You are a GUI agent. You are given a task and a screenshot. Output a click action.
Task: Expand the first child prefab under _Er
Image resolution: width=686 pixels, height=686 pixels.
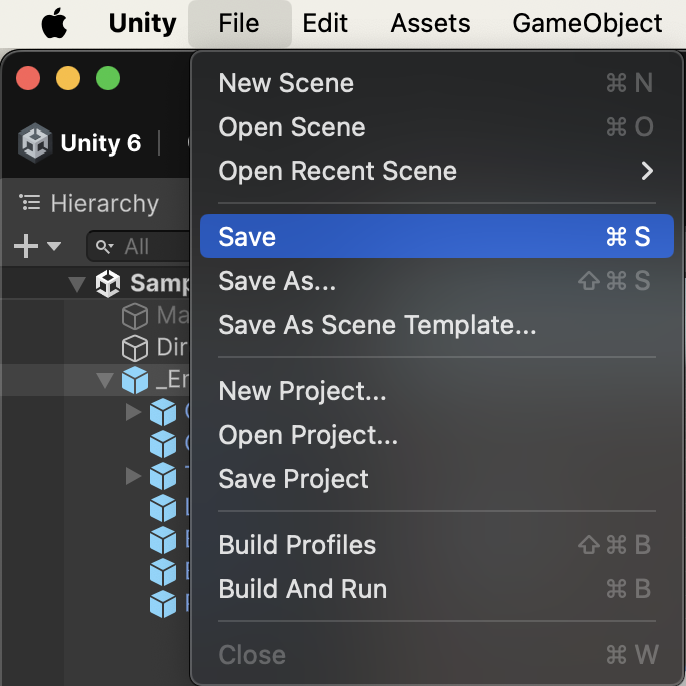click(x=133, y=412)
